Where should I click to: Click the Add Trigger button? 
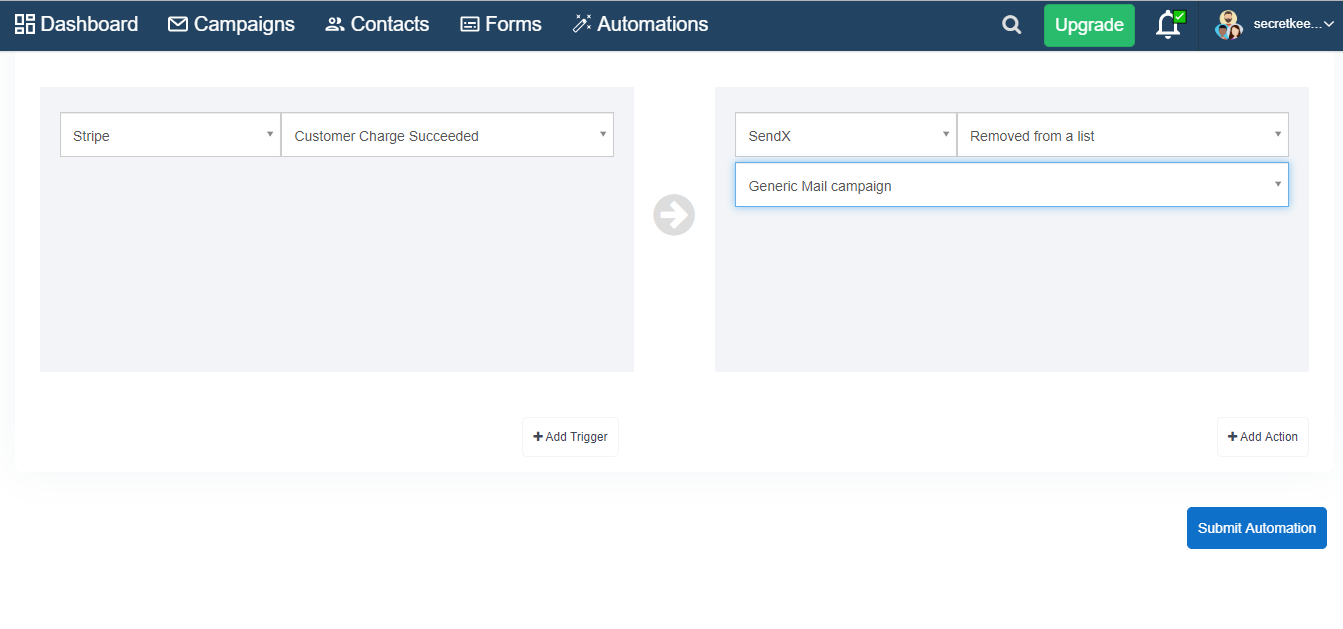click(570, 437)
